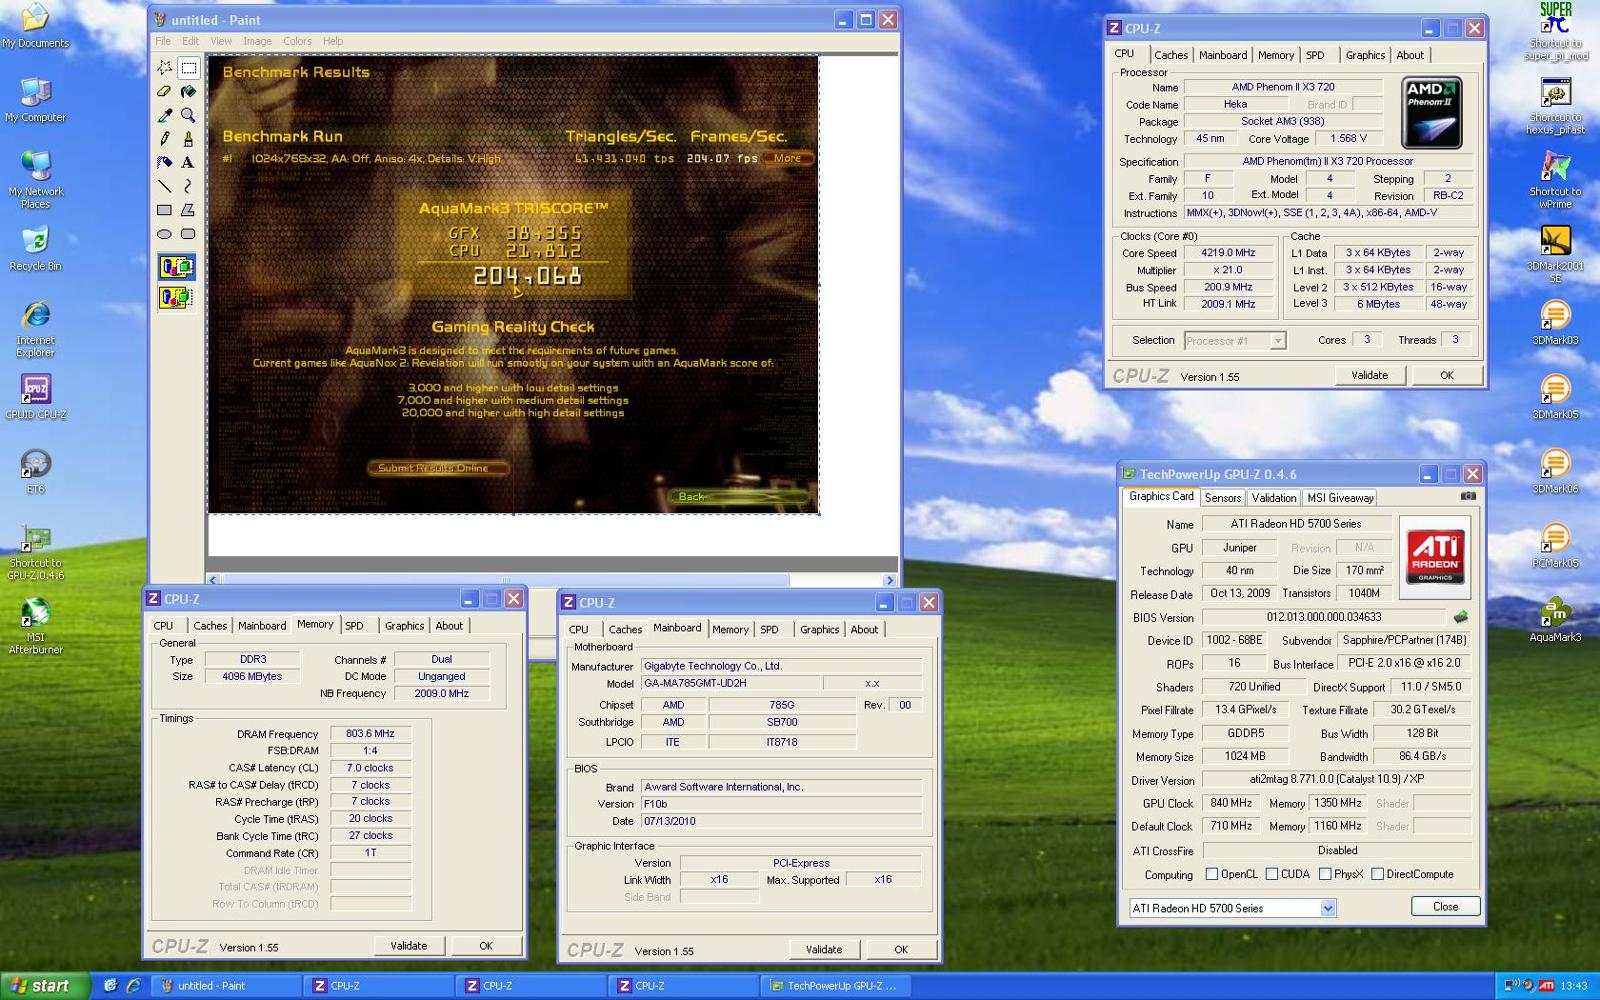Click the ATI tray icon in system tray

click(x=1547, y=986)
